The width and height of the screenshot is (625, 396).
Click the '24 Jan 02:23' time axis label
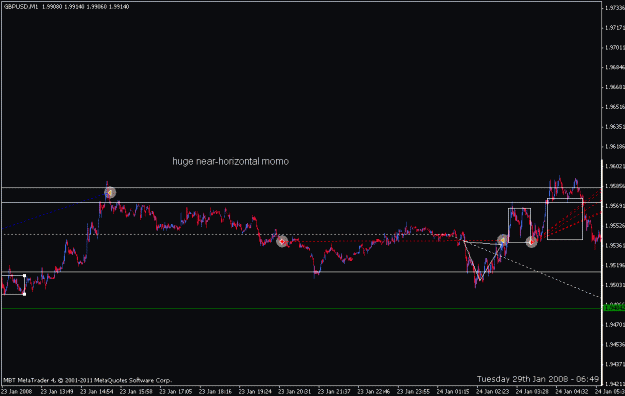[493, 392]
